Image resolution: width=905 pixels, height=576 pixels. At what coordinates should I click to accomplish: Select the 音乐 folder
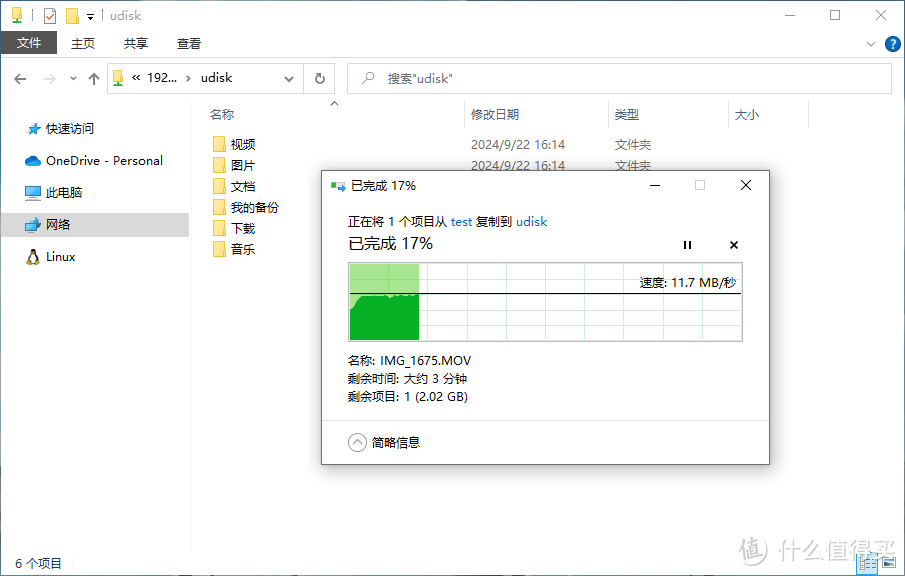pyautogui.click(x=234, y=249)
